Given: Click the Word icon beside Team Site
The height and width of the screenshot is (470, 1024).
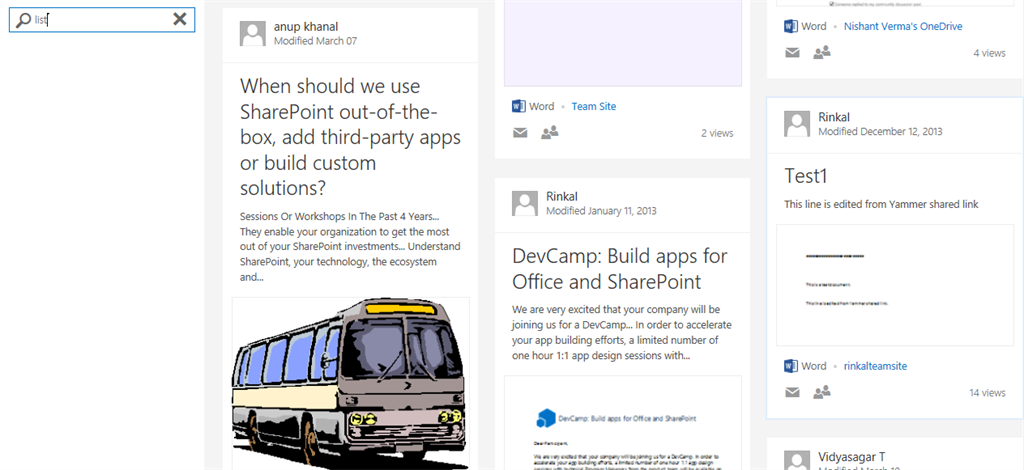Looking at the screenshot, I should 519,106.
